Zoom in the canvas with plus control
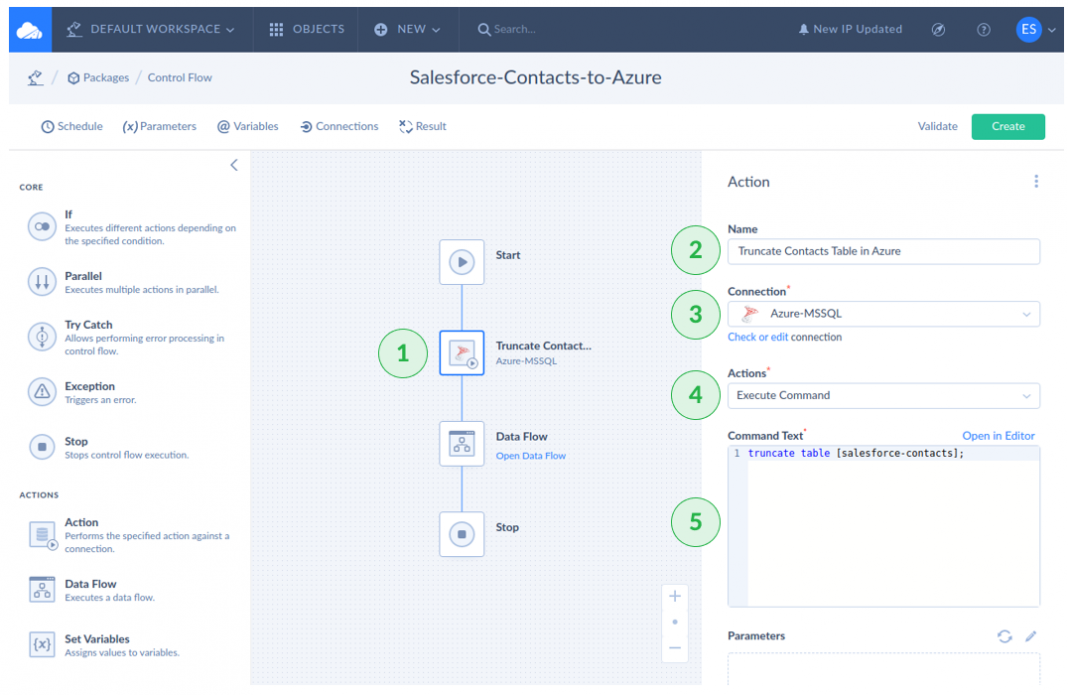Viewport: 1068px width, 695px height. (x=674, y=597)
